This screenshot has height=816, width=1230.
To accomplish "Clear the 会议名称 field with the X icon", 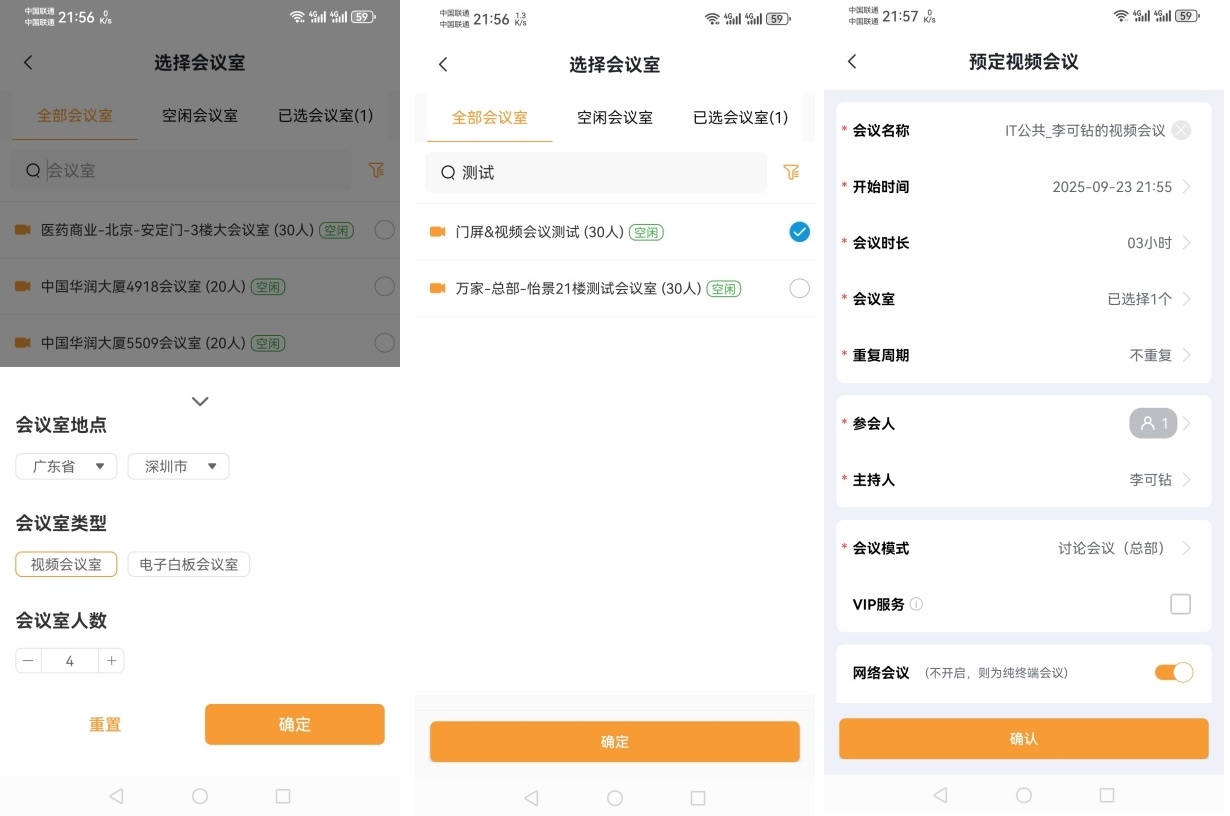I will click(1181, 130).
